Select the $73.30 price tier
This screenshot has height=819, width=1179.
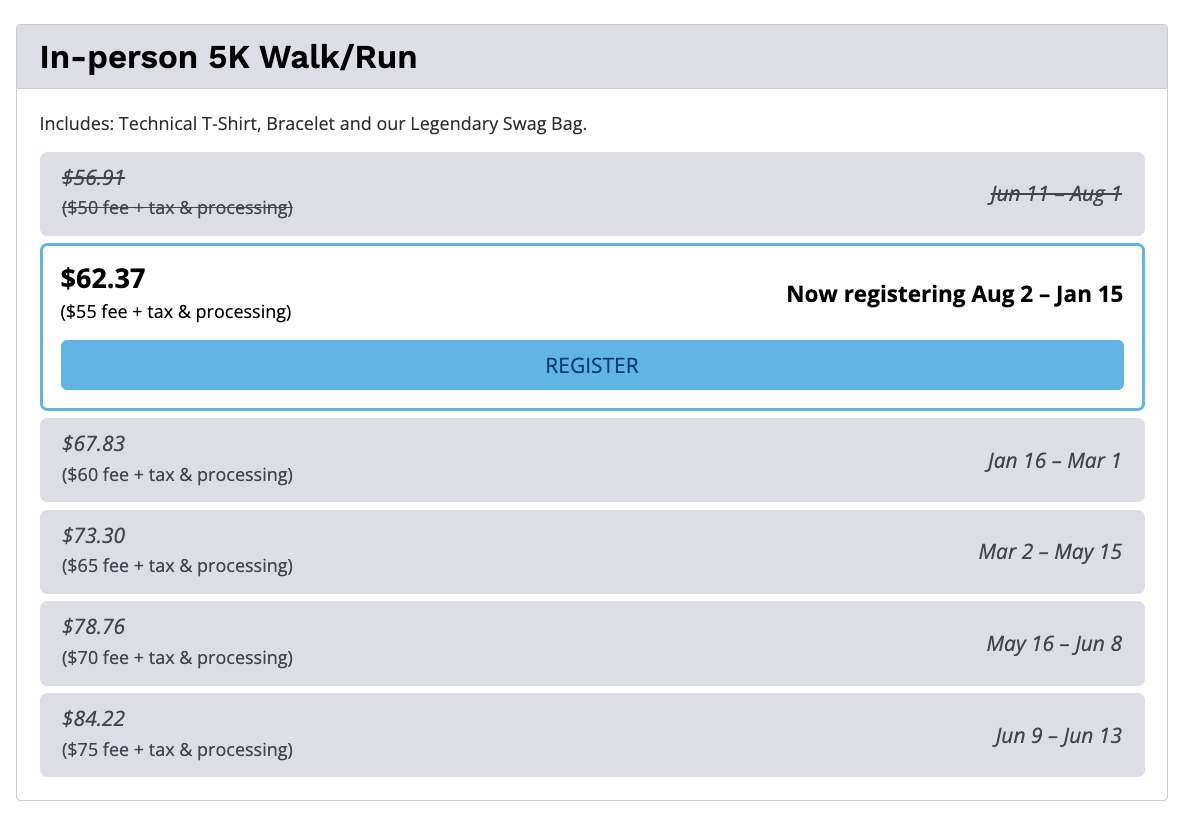coord(93,535)
